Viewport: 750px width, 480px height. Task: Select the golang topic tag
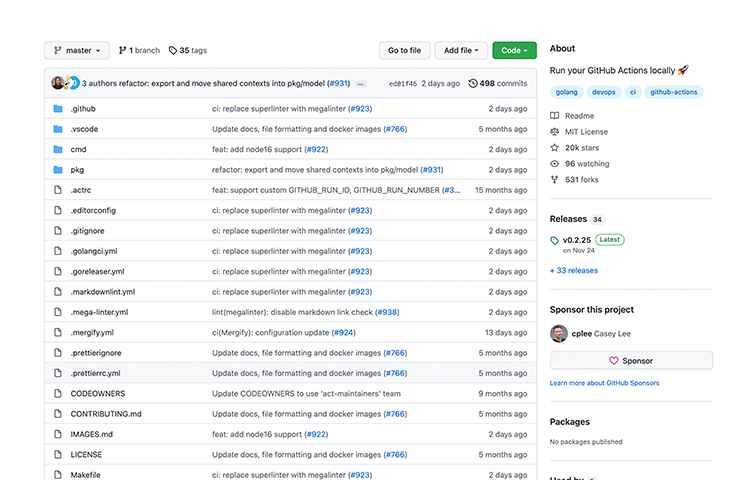566,92
